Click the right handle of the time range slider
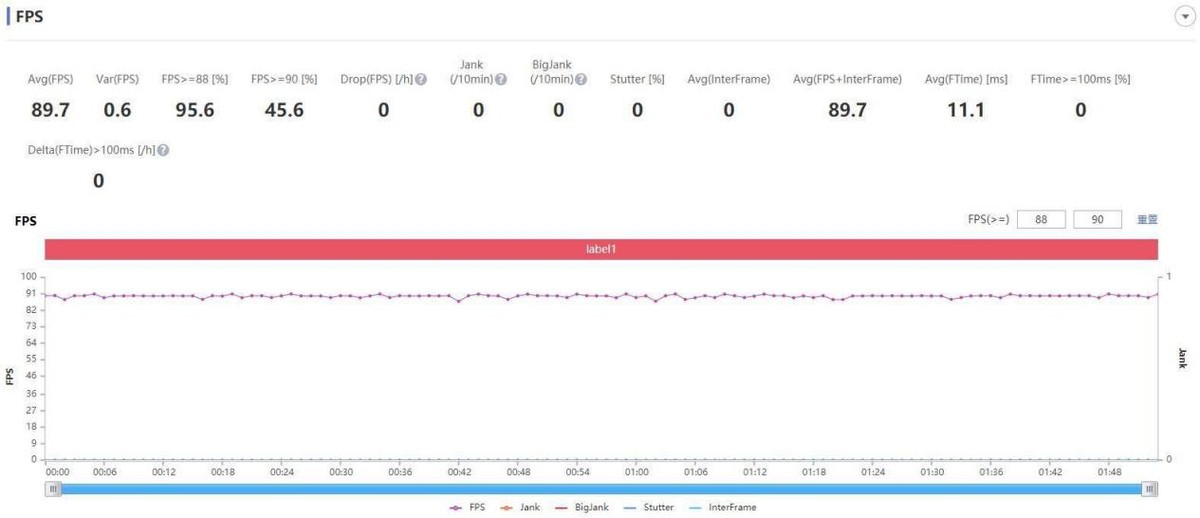This screenshot has height=518, width=1200. (x=1151, y=488)
